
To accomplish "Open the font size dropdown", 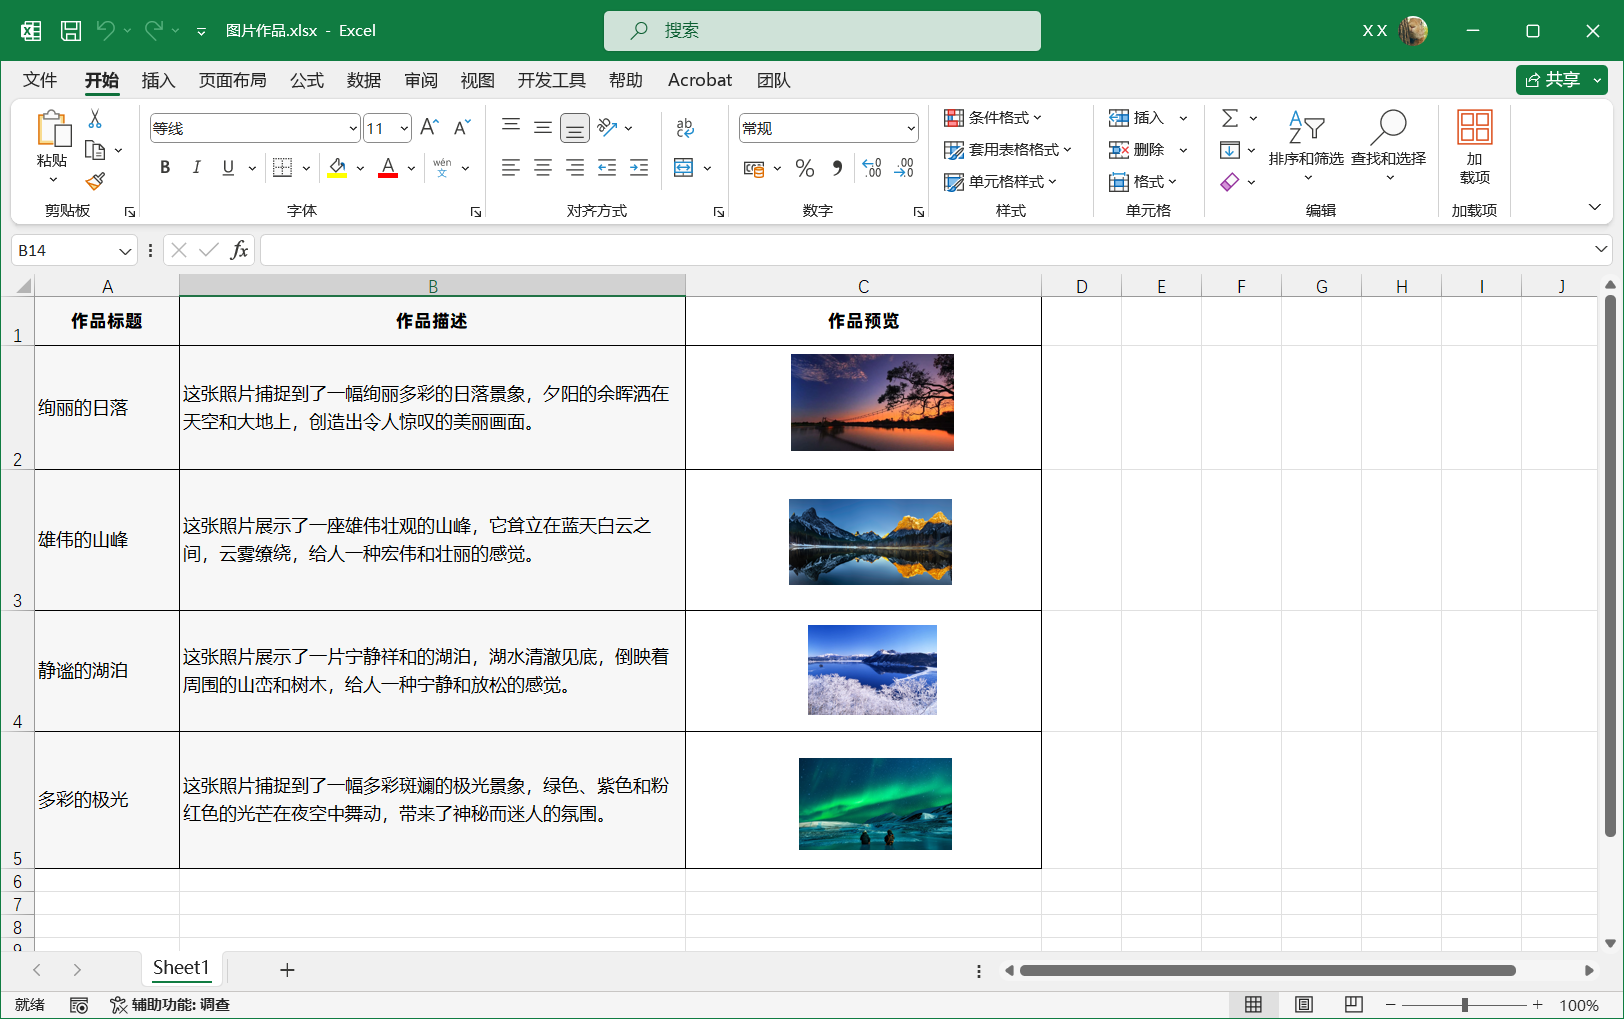I will coord(404,128).
